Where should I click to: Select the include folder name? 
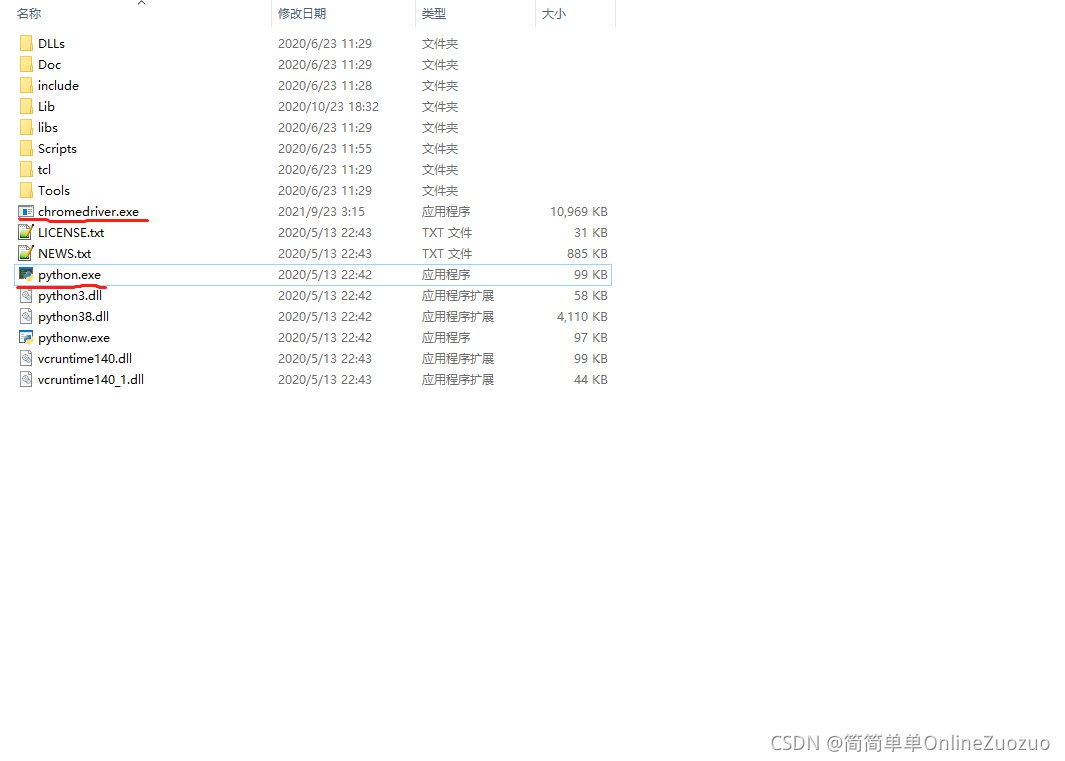pyautogui.click(x=58, y=86)
